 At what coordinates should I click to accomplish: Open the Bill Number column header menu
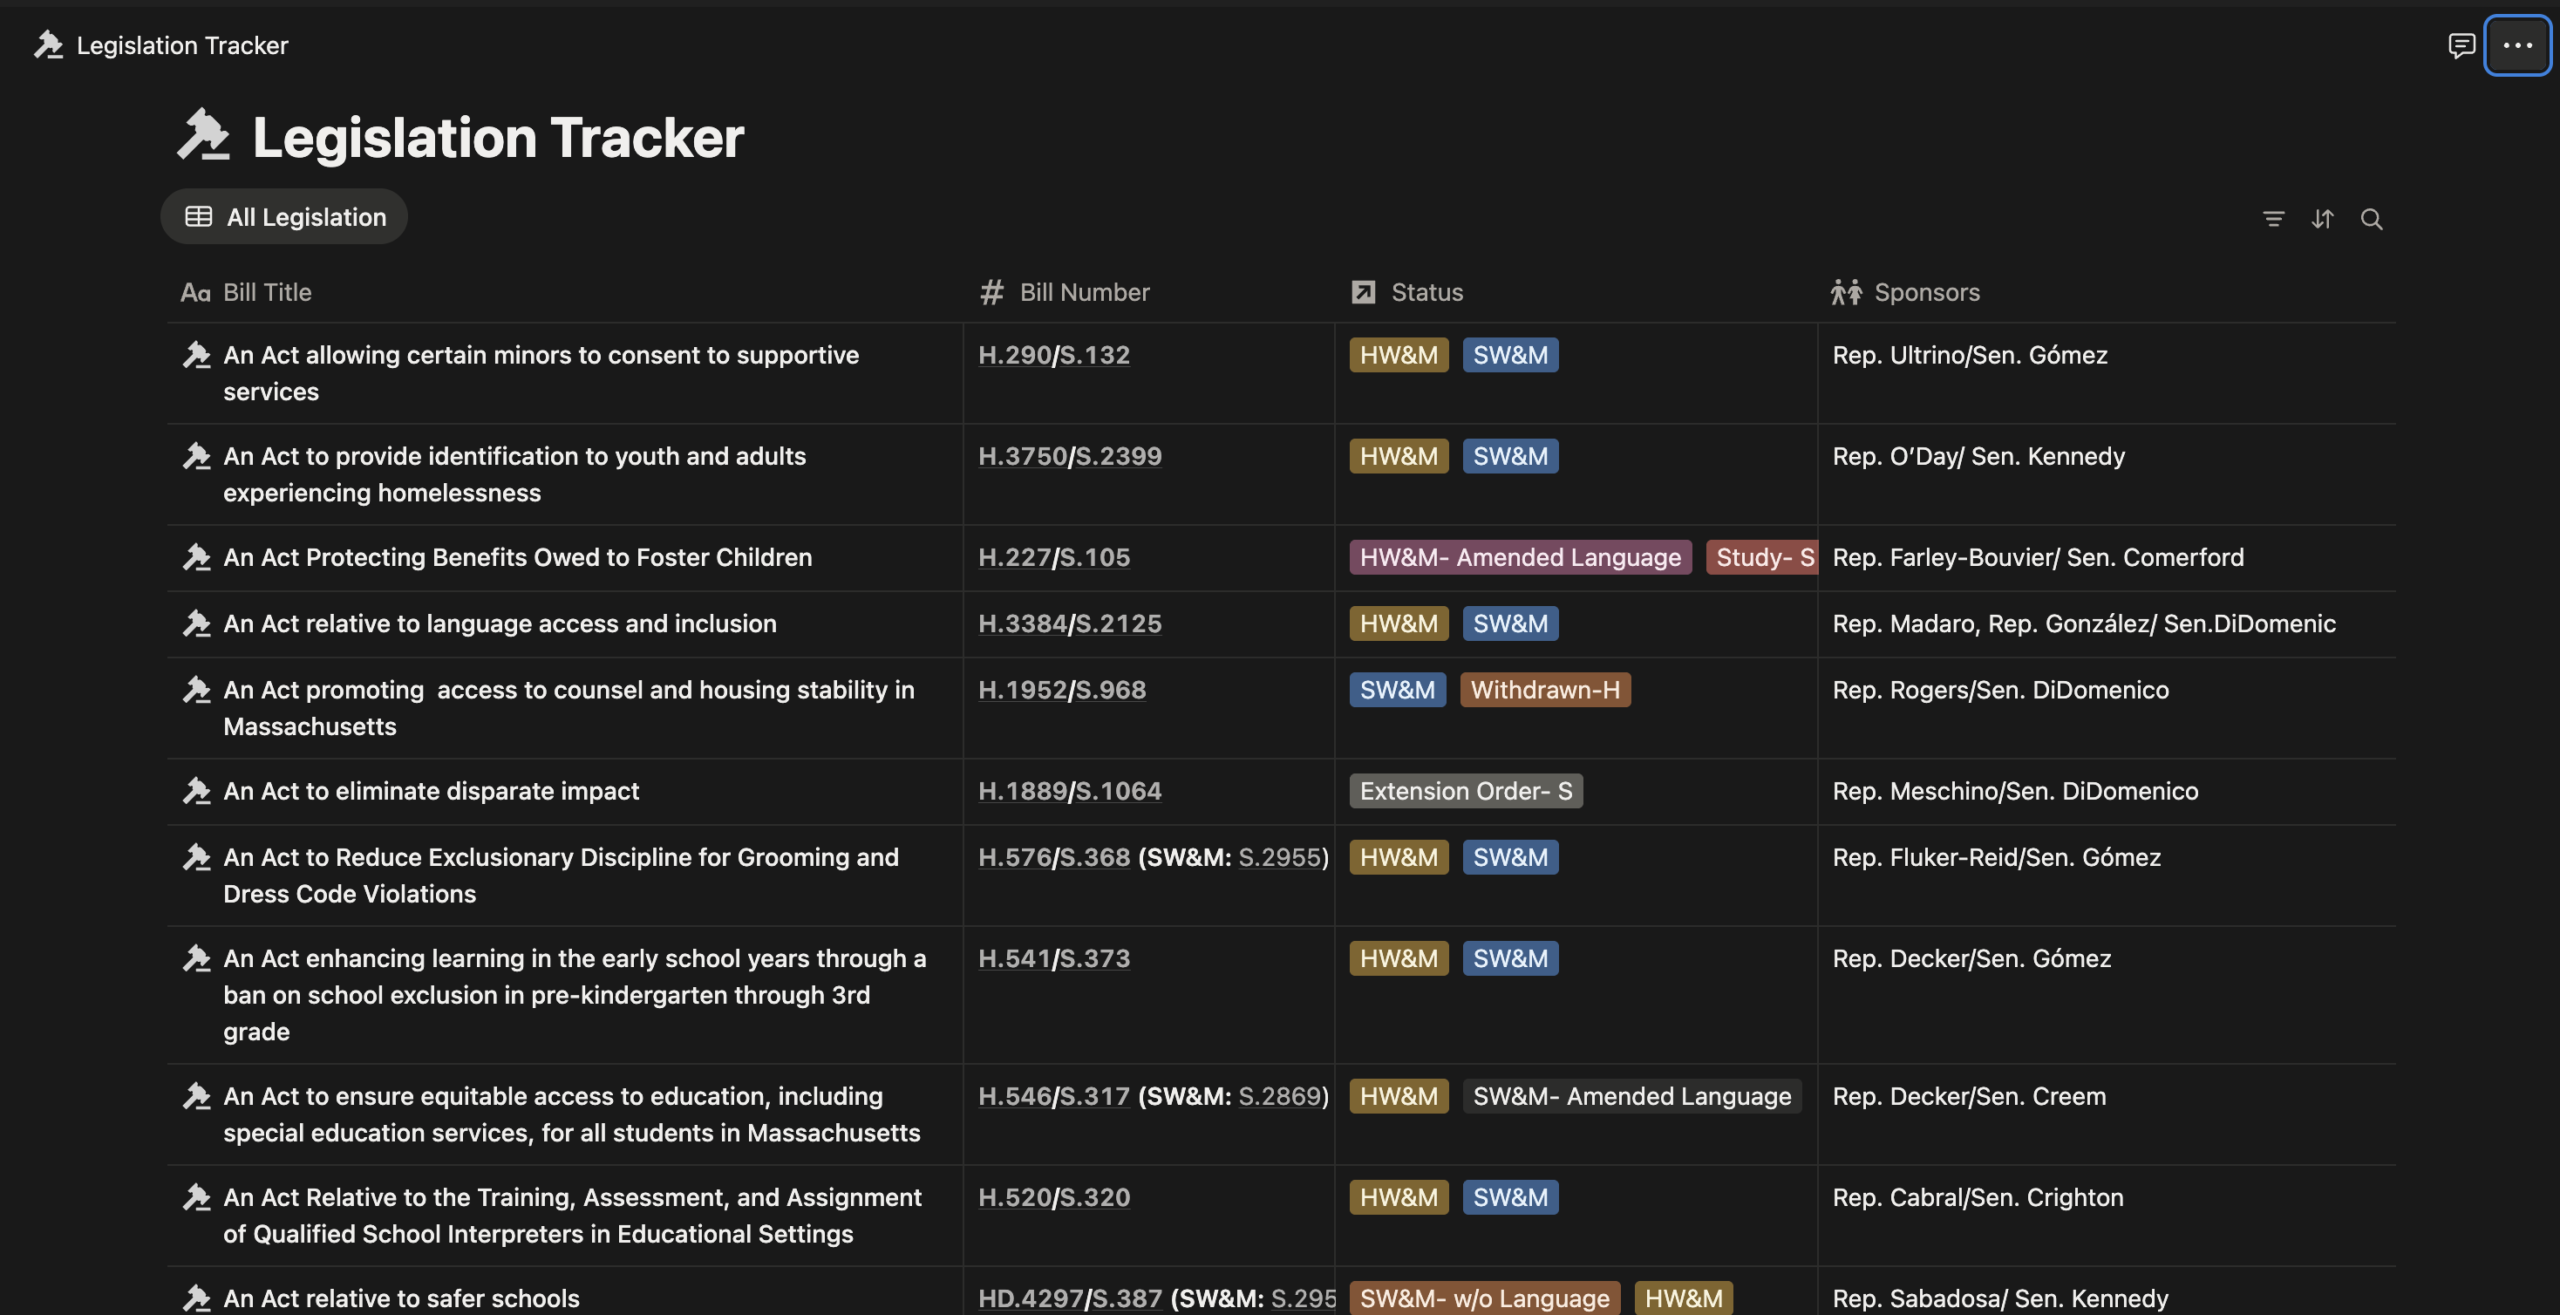pos(1083,292)
